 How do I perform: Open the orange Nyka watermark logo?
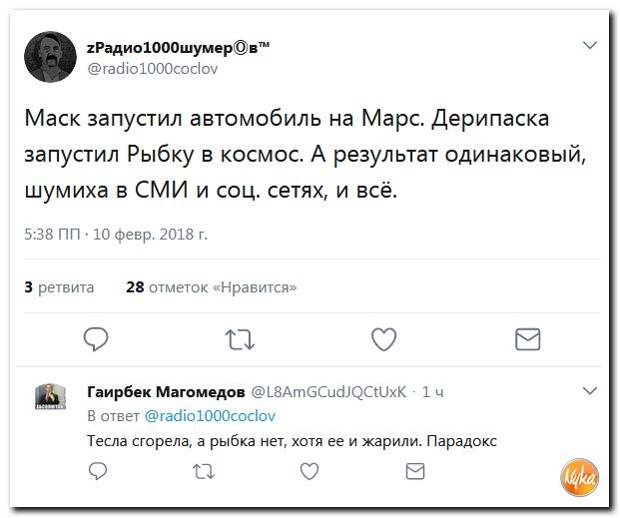579,477
